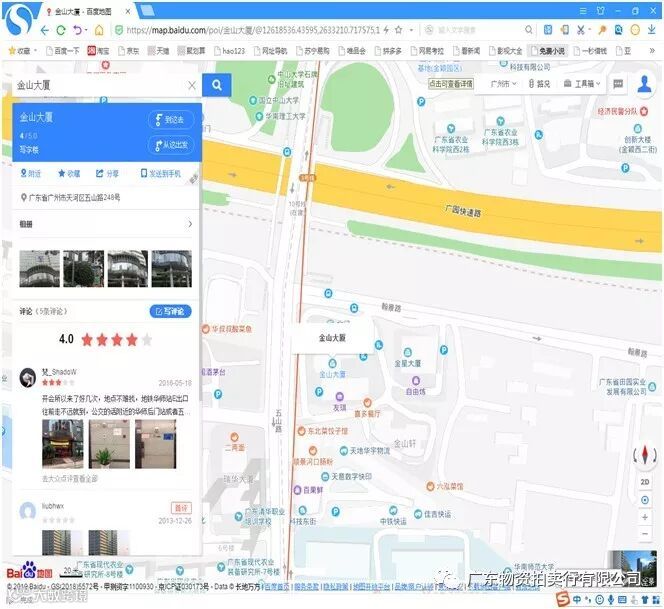Click the 到这去 route button
Viewport: 664px width, 609px height.
tap(171, 120)
